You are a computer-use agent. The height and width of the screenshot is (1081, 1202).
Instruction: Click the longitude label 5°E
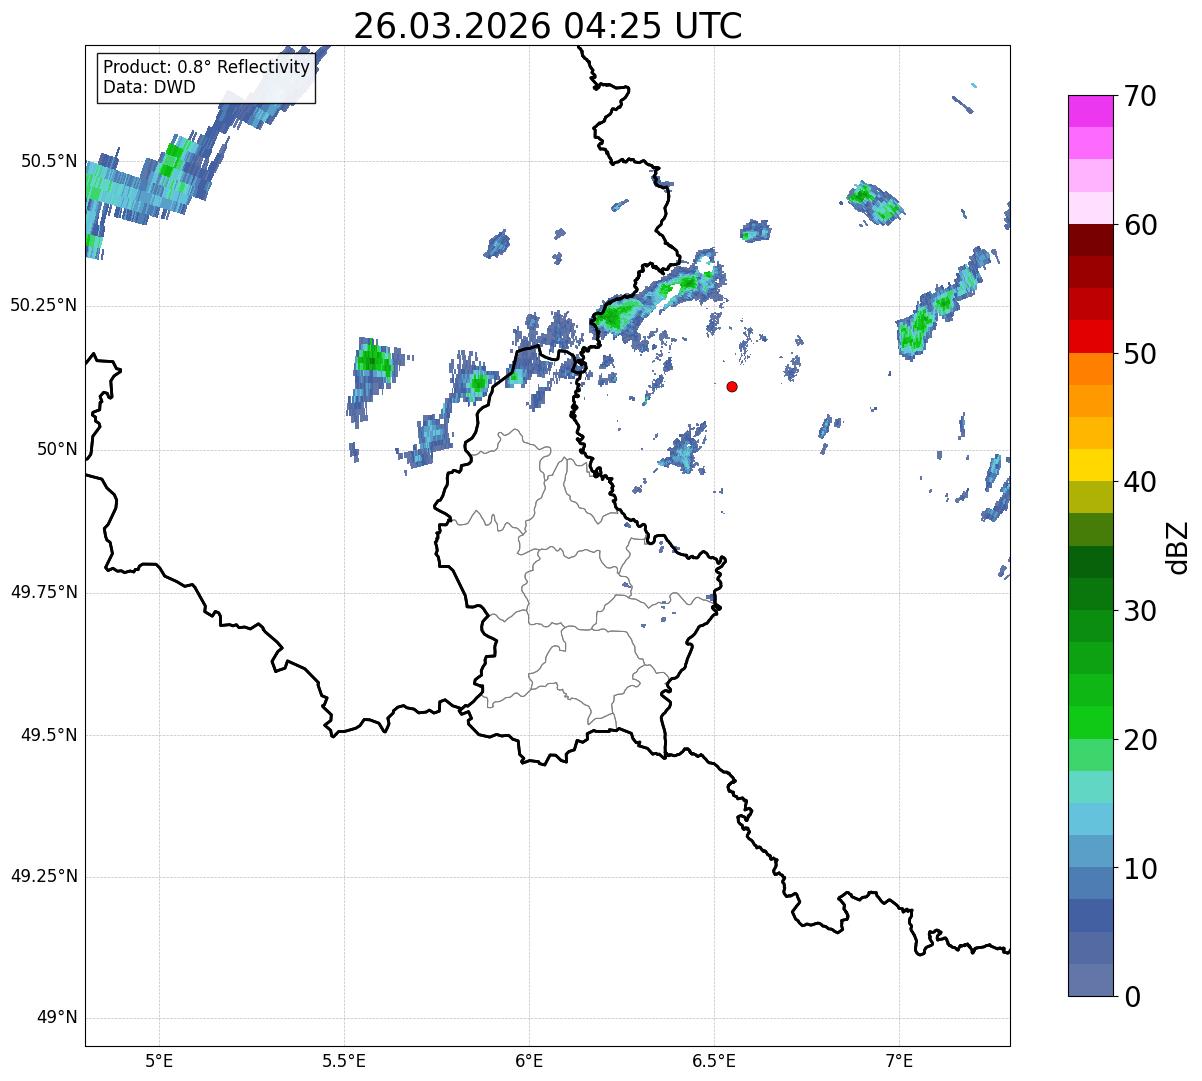[159, 1061]
